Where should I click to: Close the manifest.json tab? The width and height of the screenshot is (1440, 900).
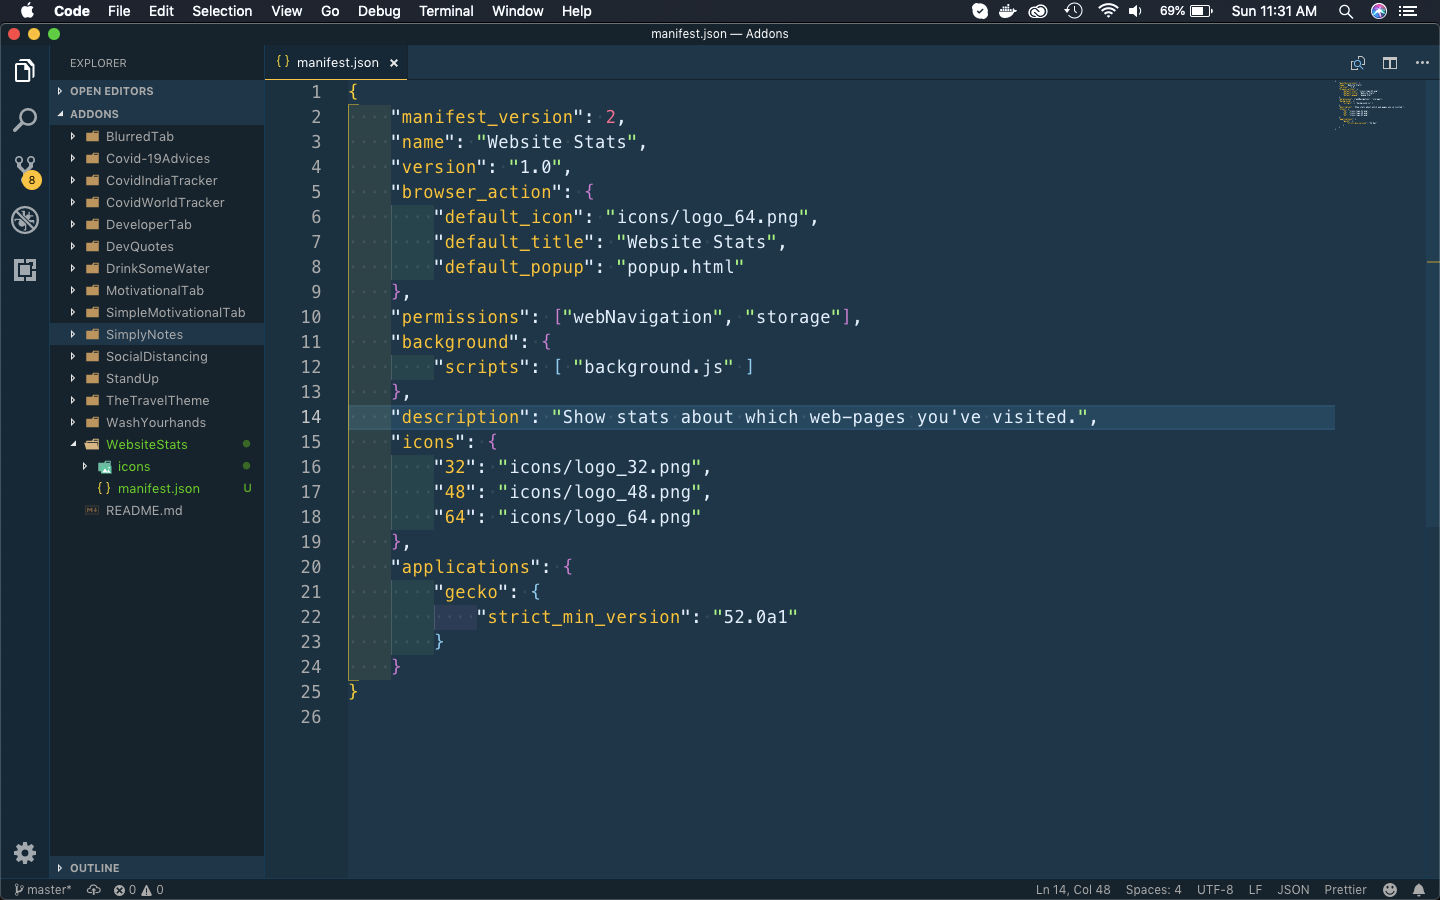tap(394, 63)
